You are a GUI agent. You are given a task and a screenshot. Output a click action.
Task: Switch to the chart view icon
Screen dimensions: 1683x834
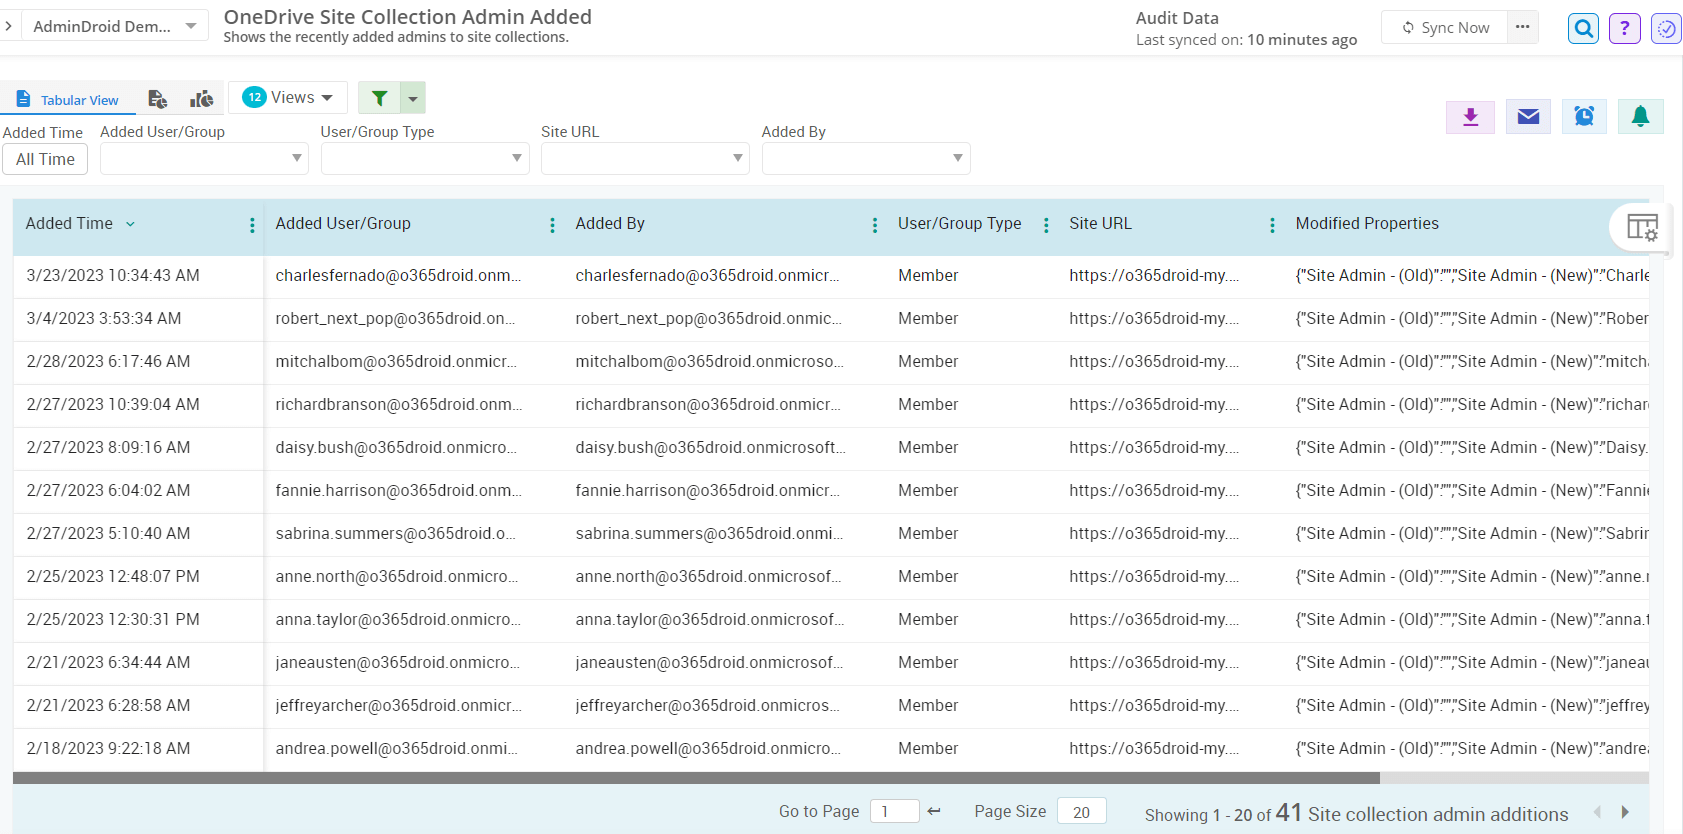coord(202,99)
